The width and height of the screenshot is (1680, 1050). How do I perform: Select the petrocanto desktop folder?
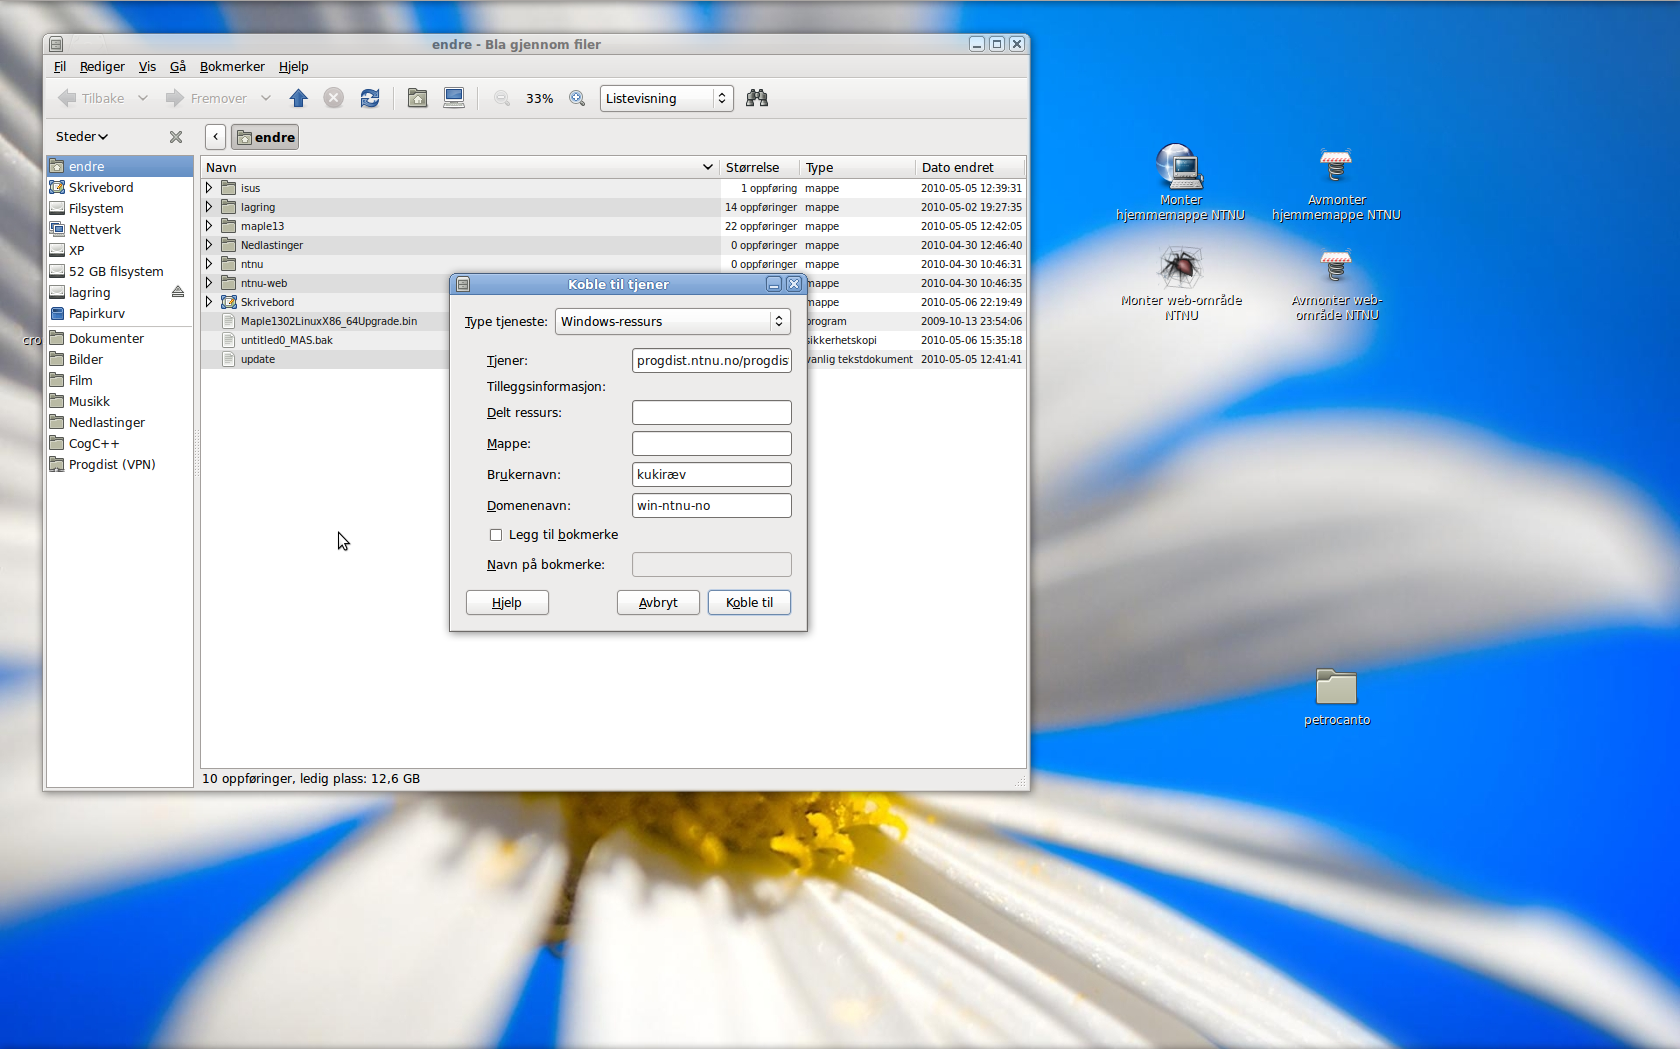click(1336, 697)
